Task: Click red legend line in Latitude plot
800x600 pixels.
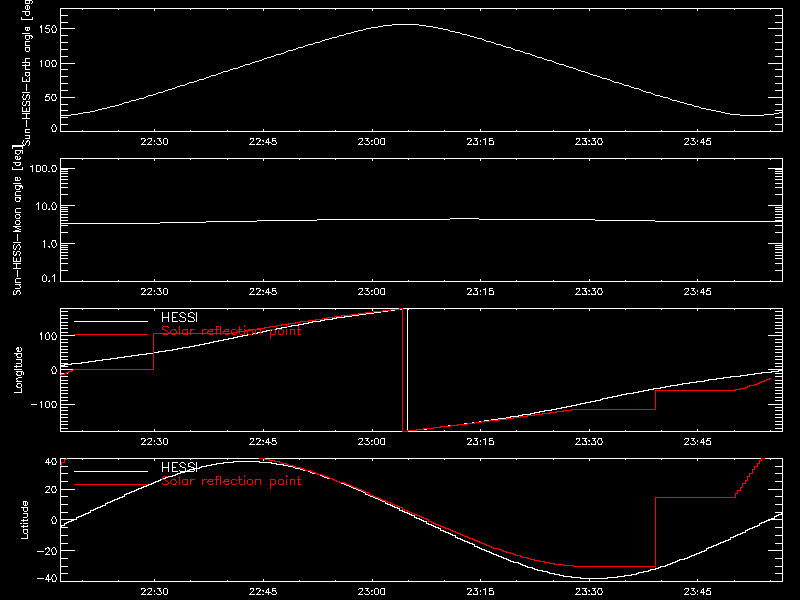Action: click(x=111, y=485)
